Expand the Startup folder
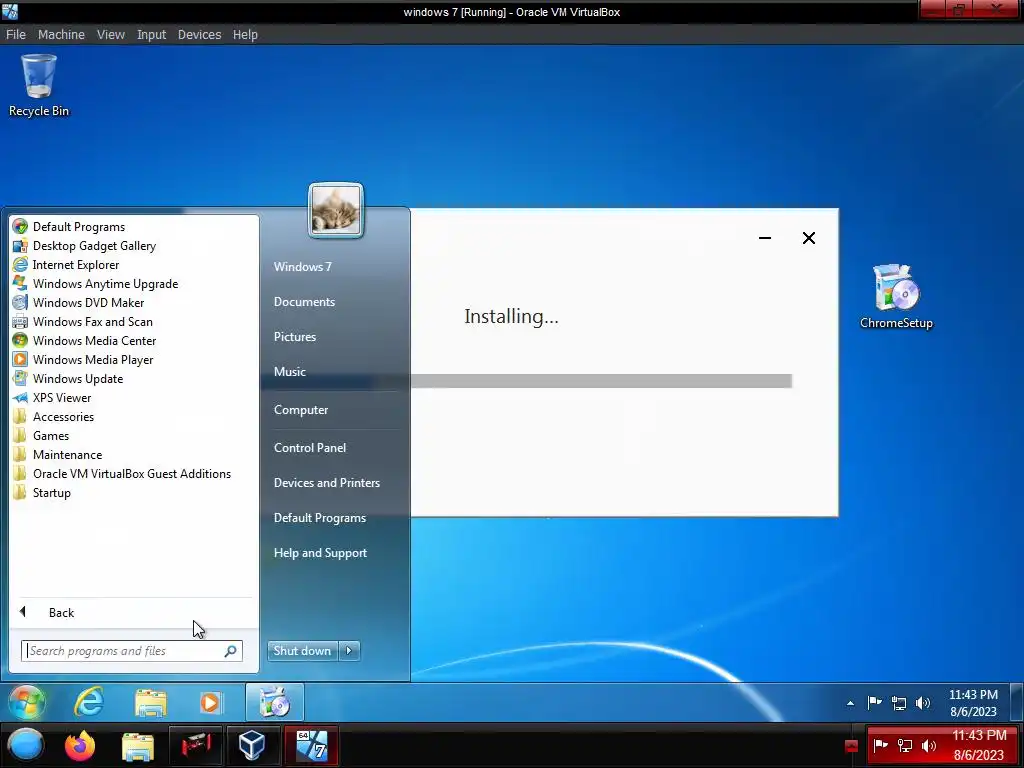This screenshot has height=768, width=1024. tap(51, 492)
